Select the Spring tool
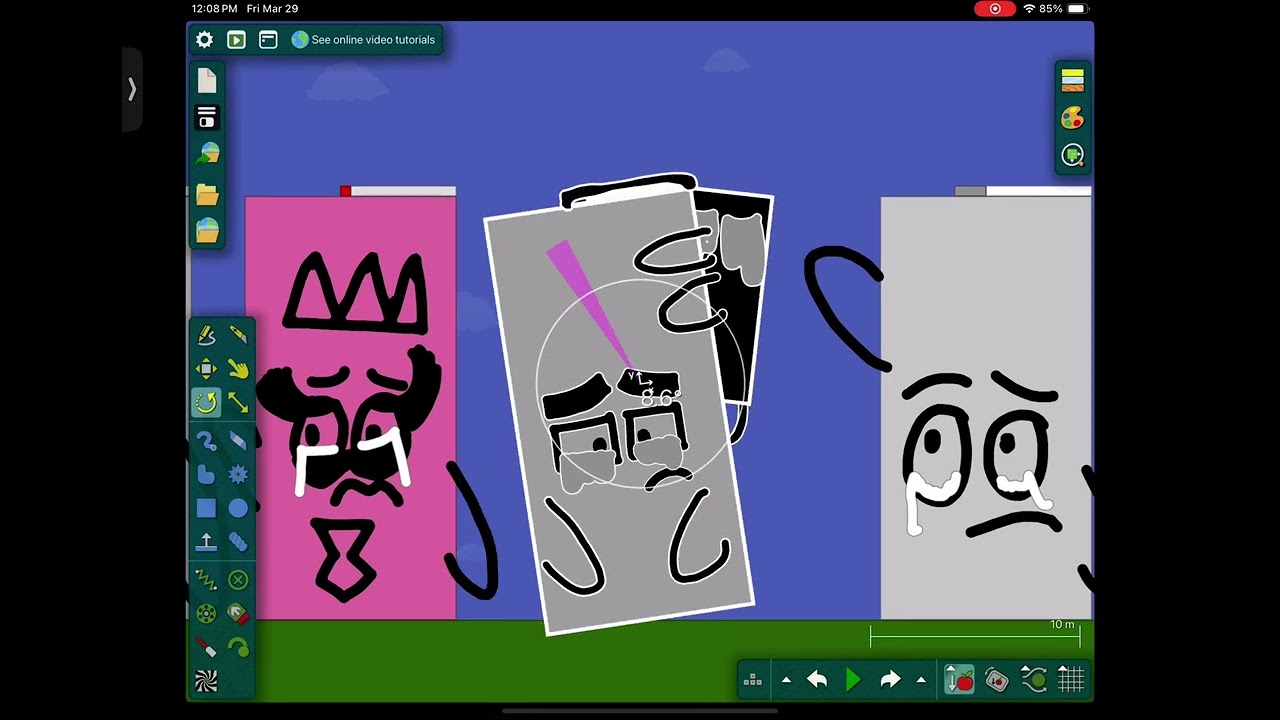1280x720 pixels. pyautogui.click(x=206, y=580)
